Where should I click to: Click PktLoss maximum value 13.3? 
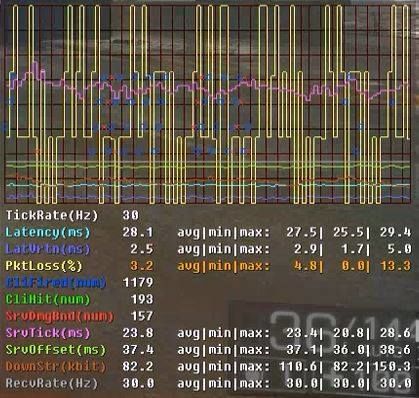[x=395, y=266]
